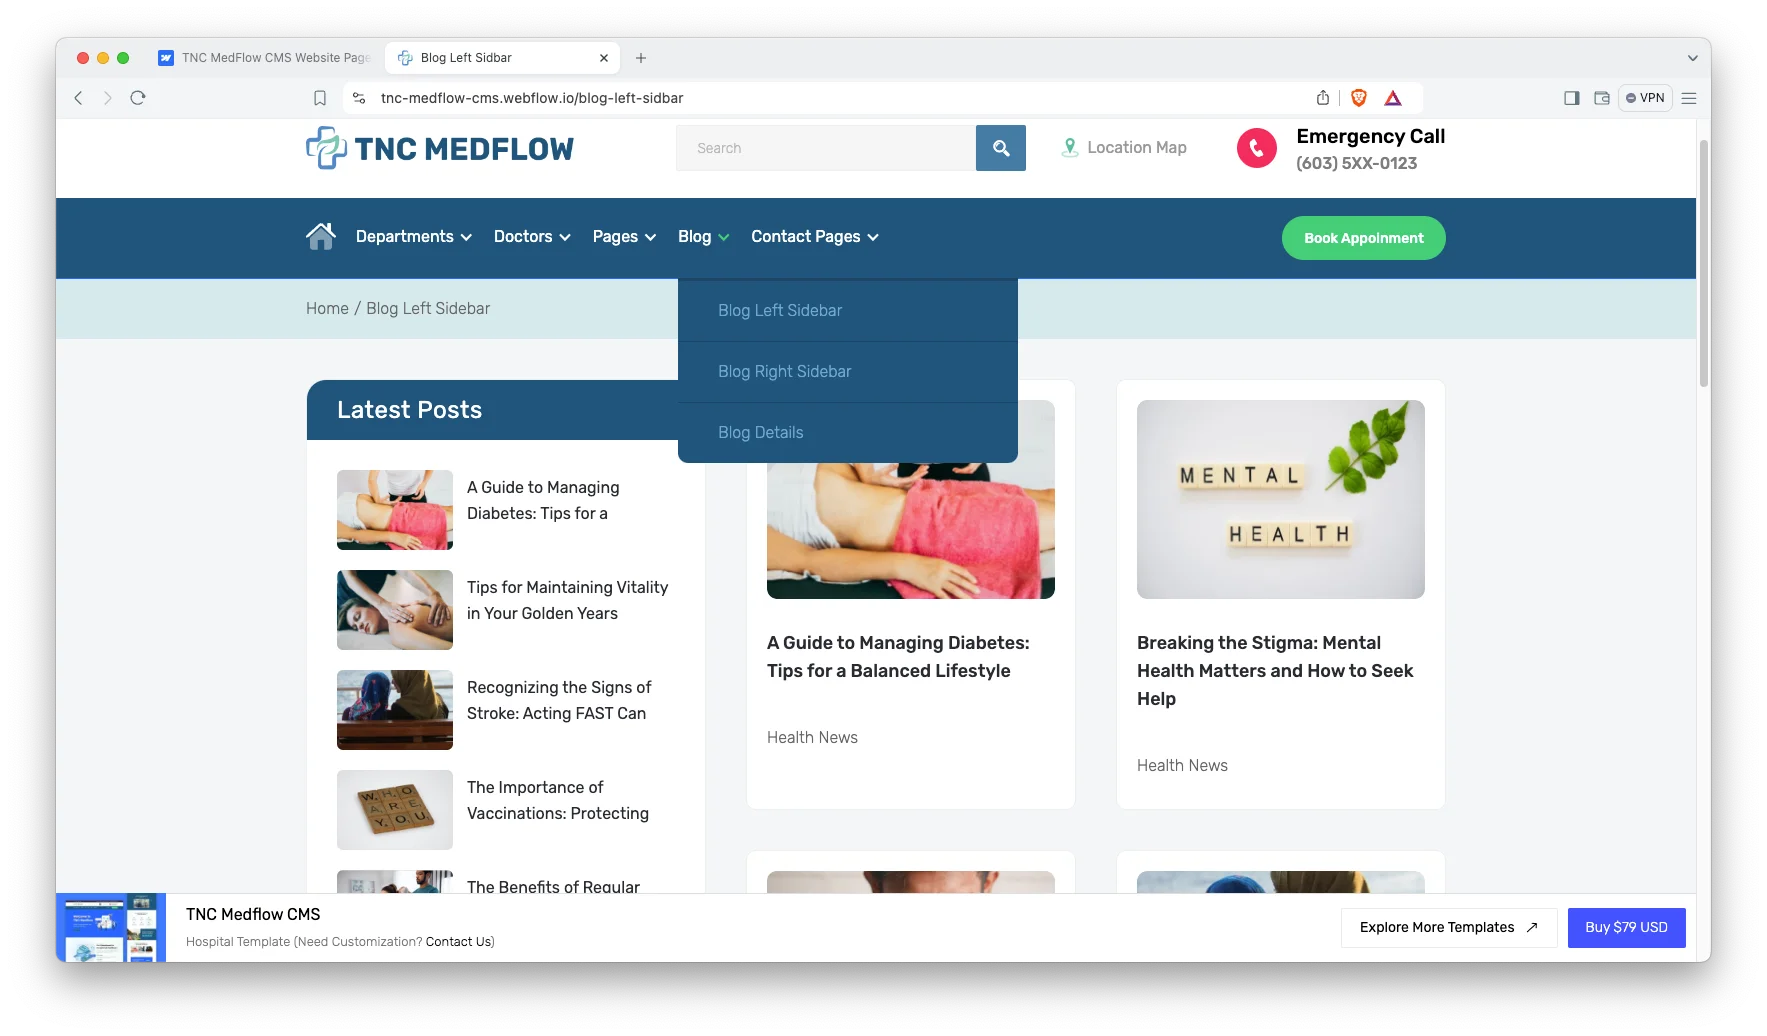Click the Mental Health article thumbnail
This screenshot has height=1036, width=1767.
(x=1280, y=499)
